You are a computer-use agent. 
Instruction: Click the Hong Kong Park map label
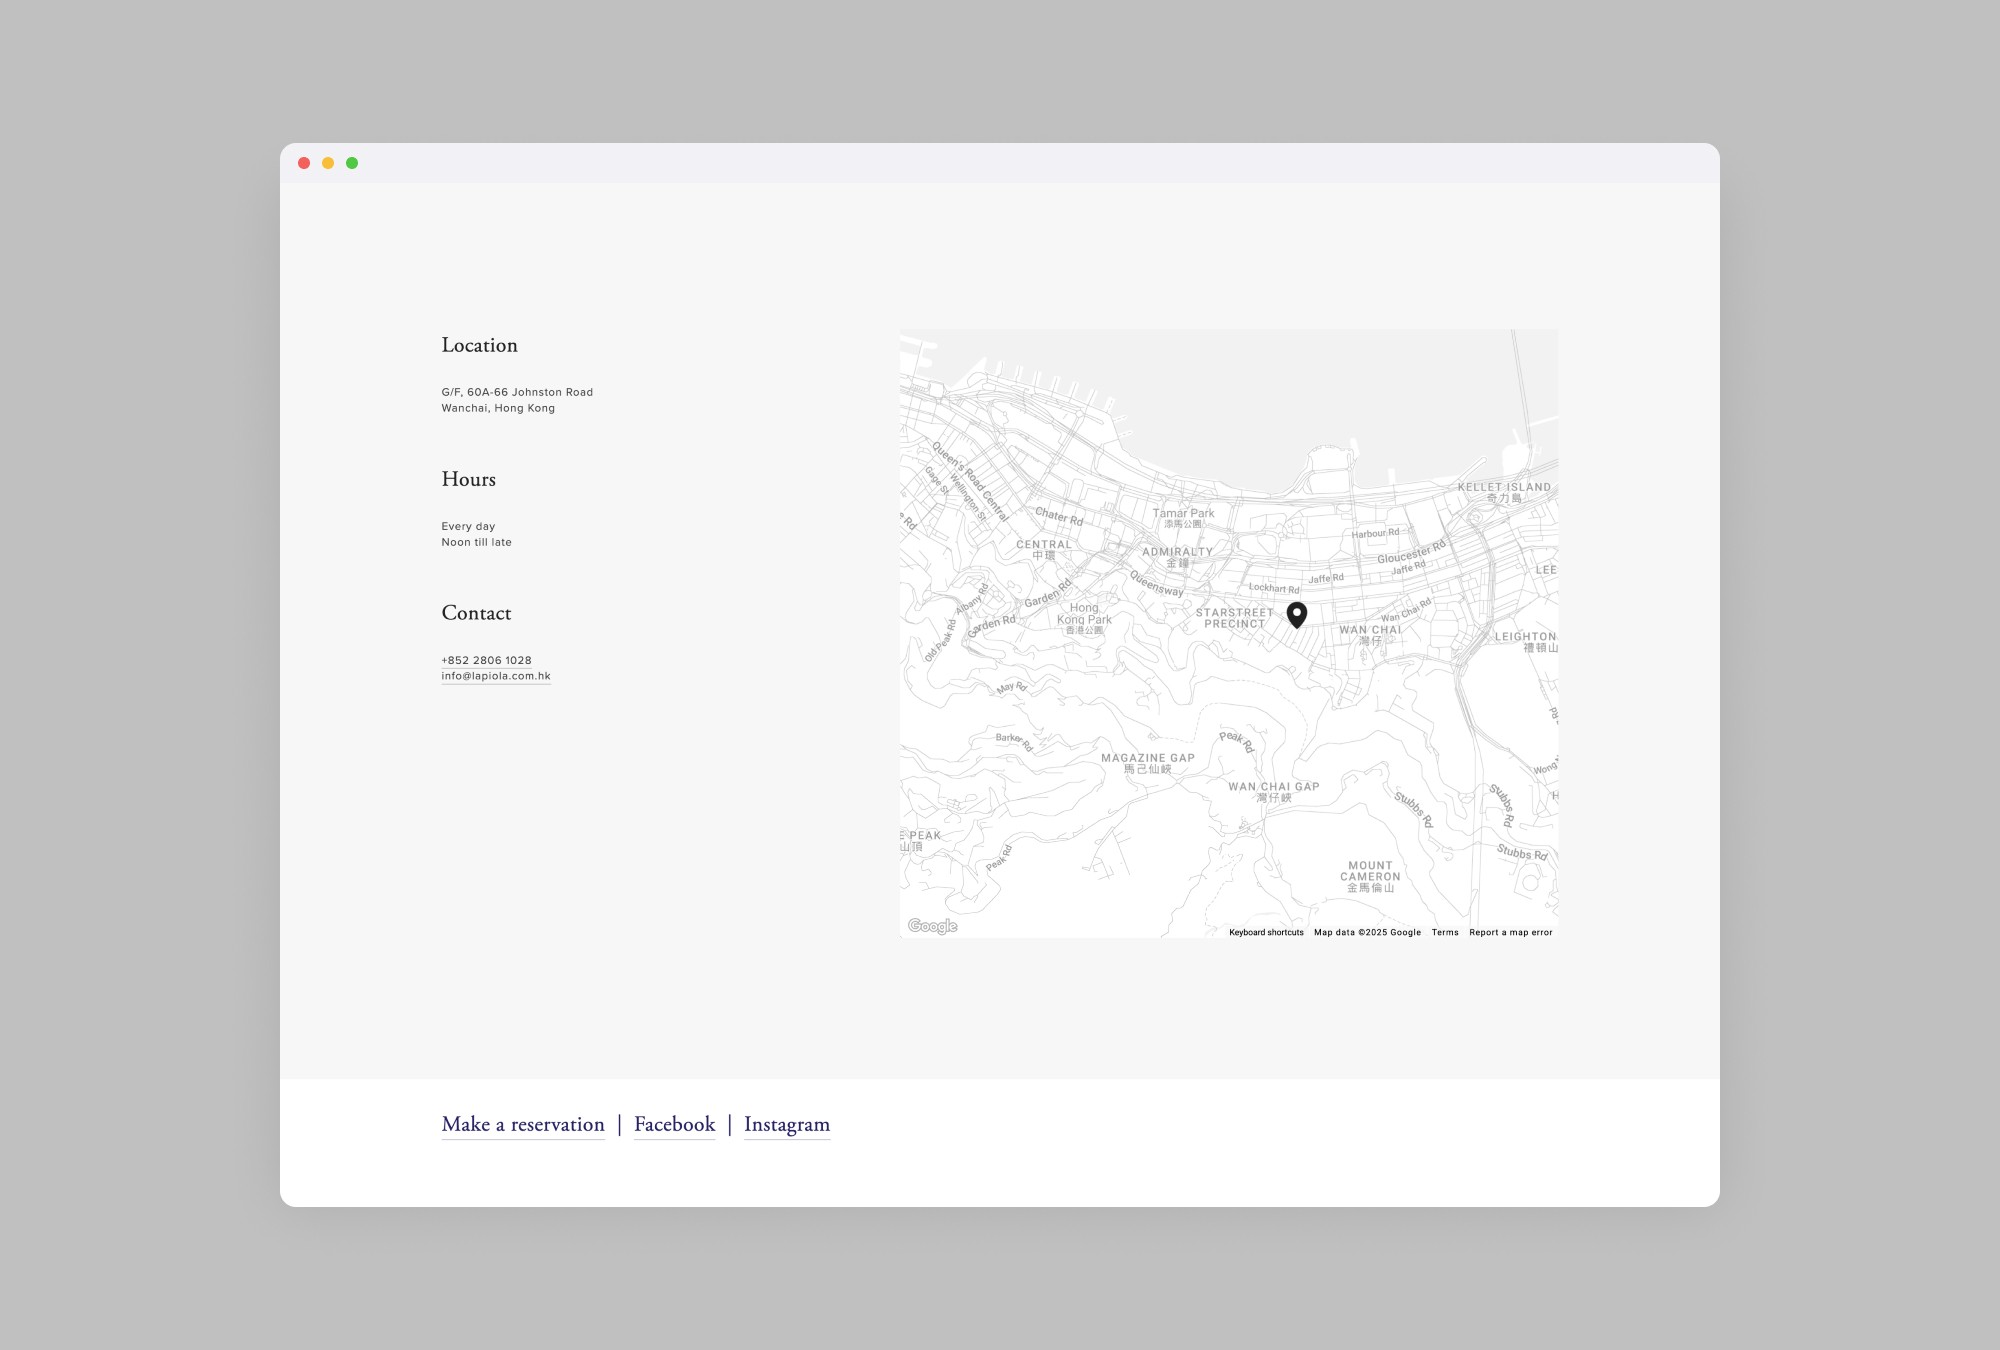pyautogui.click(x=1084, y=614)
